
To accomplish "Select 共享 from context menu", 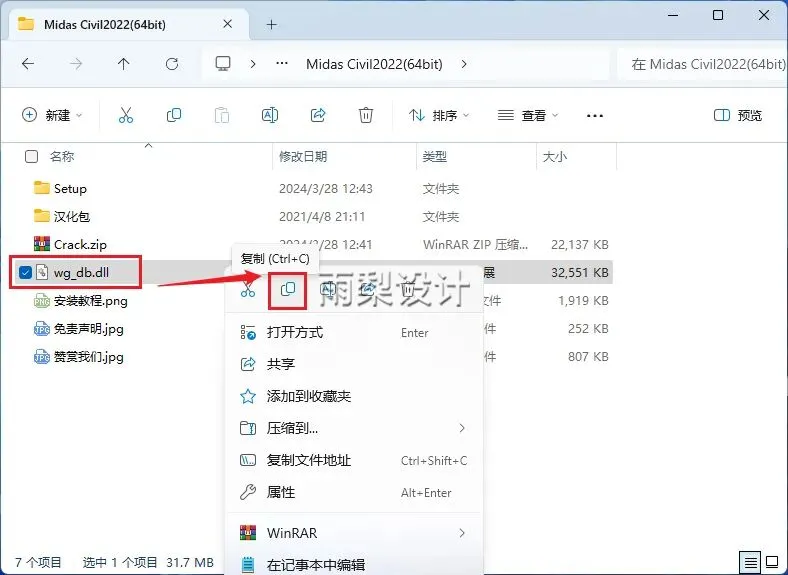I will (355, 364).
